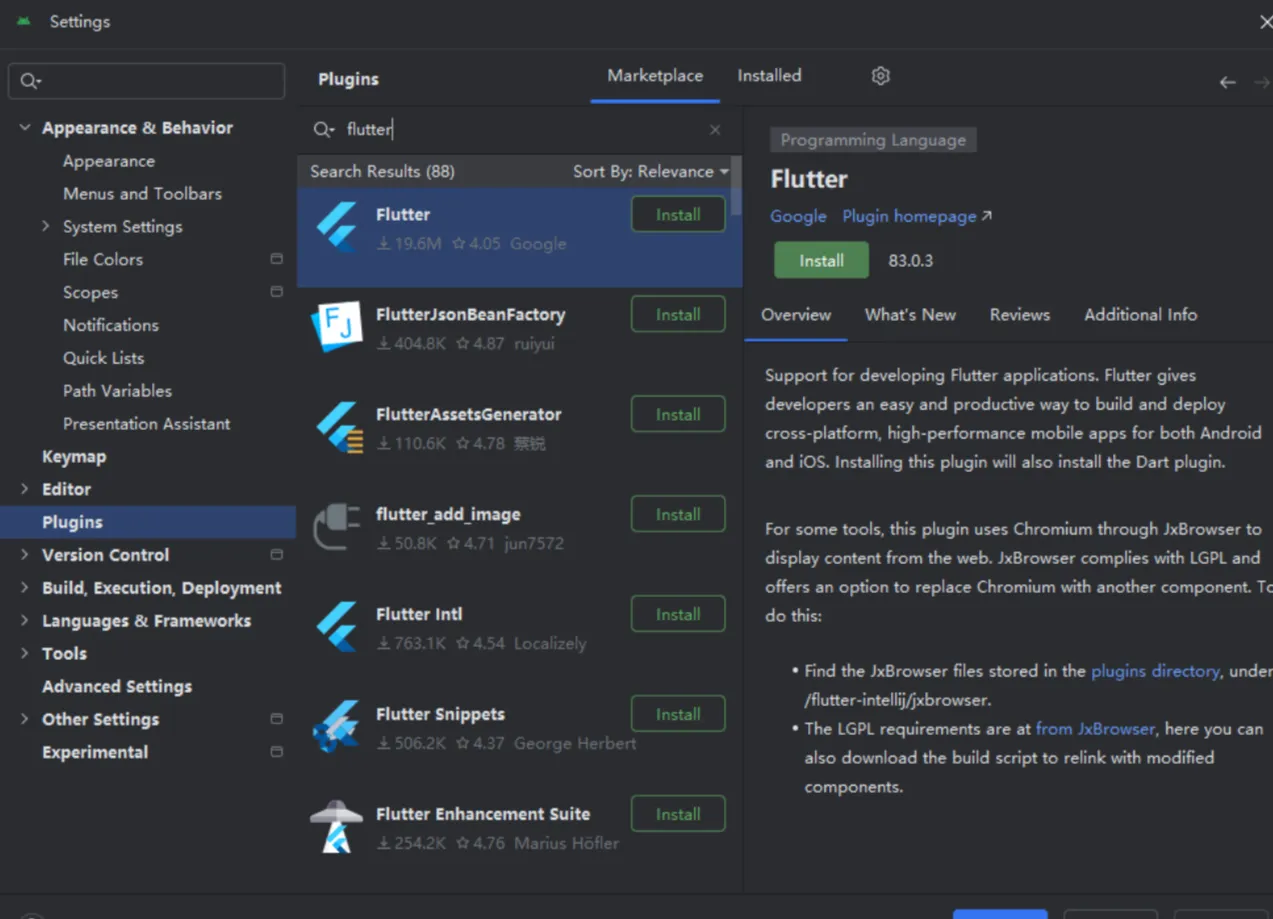Image resolution: width=1273 pixels, height=919 pixels.
Task: Open the Sort By: Relevance dropdown
Action: (650, 172)
